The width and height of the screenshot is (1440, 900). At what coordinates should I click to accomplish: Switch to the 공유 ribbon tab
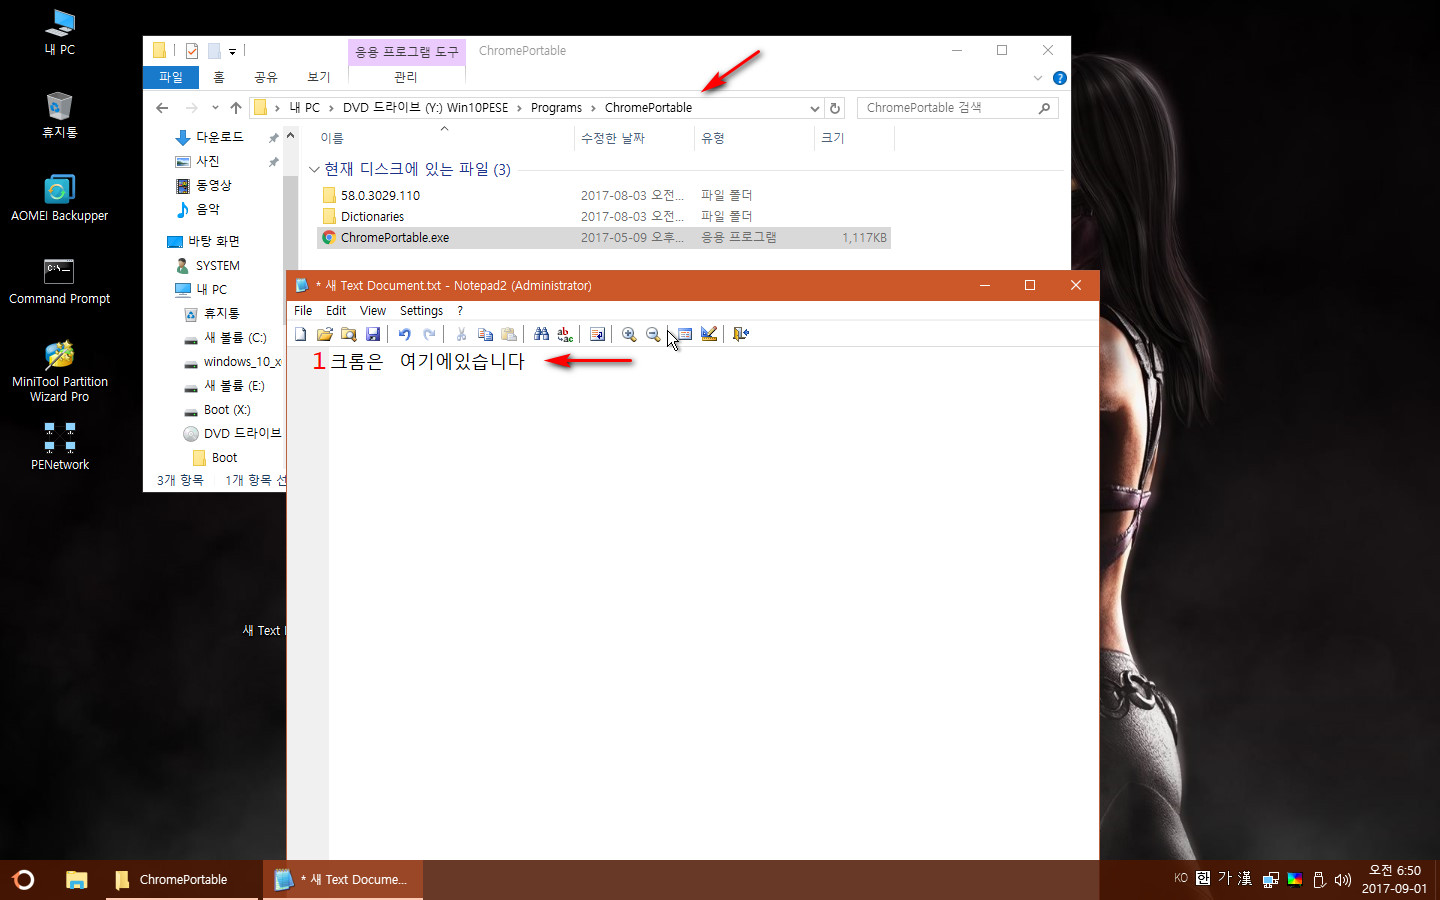coord(265,77)
